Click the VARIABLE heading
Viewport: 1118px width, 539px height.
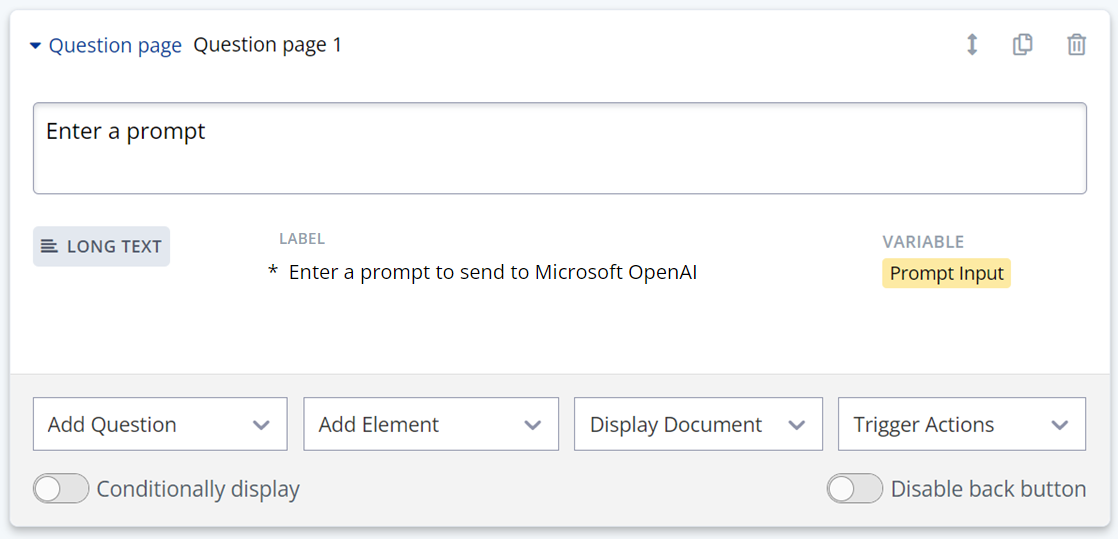[x=922, y=242]
